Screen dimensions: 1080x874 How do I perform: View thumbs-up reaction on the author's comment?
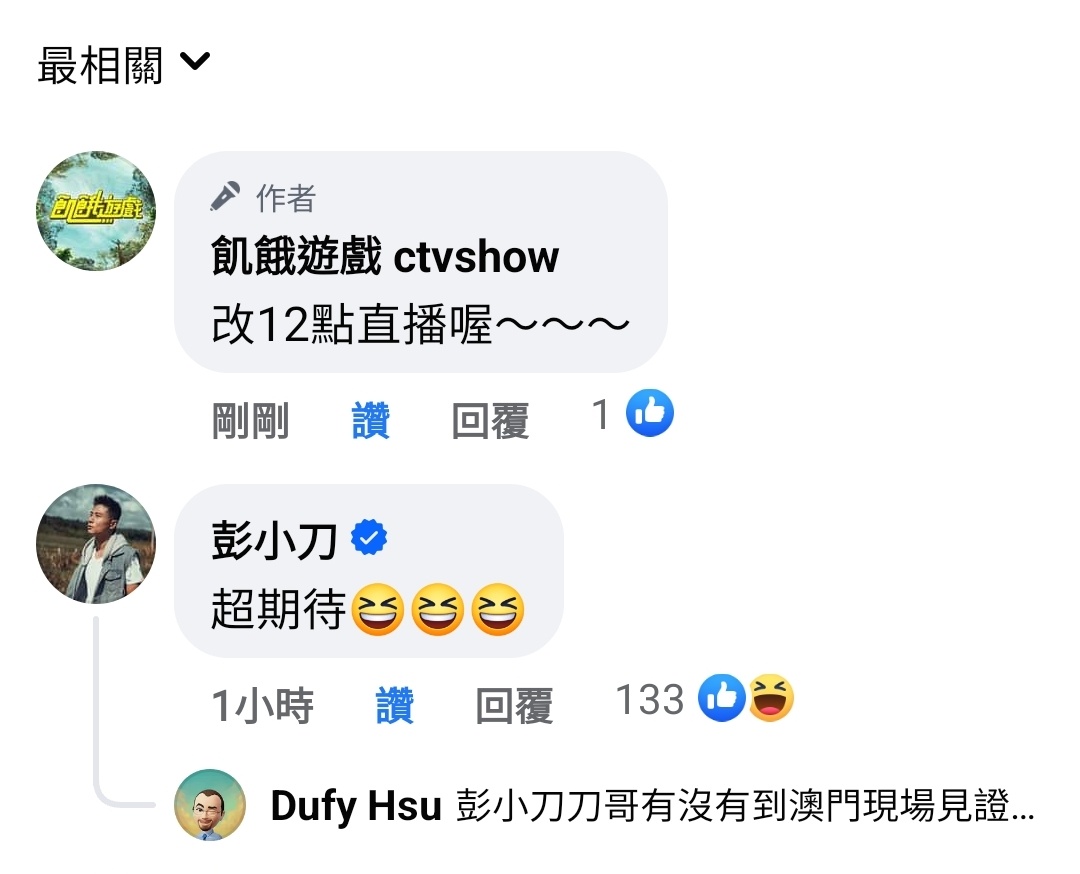(x=650, y=413)
